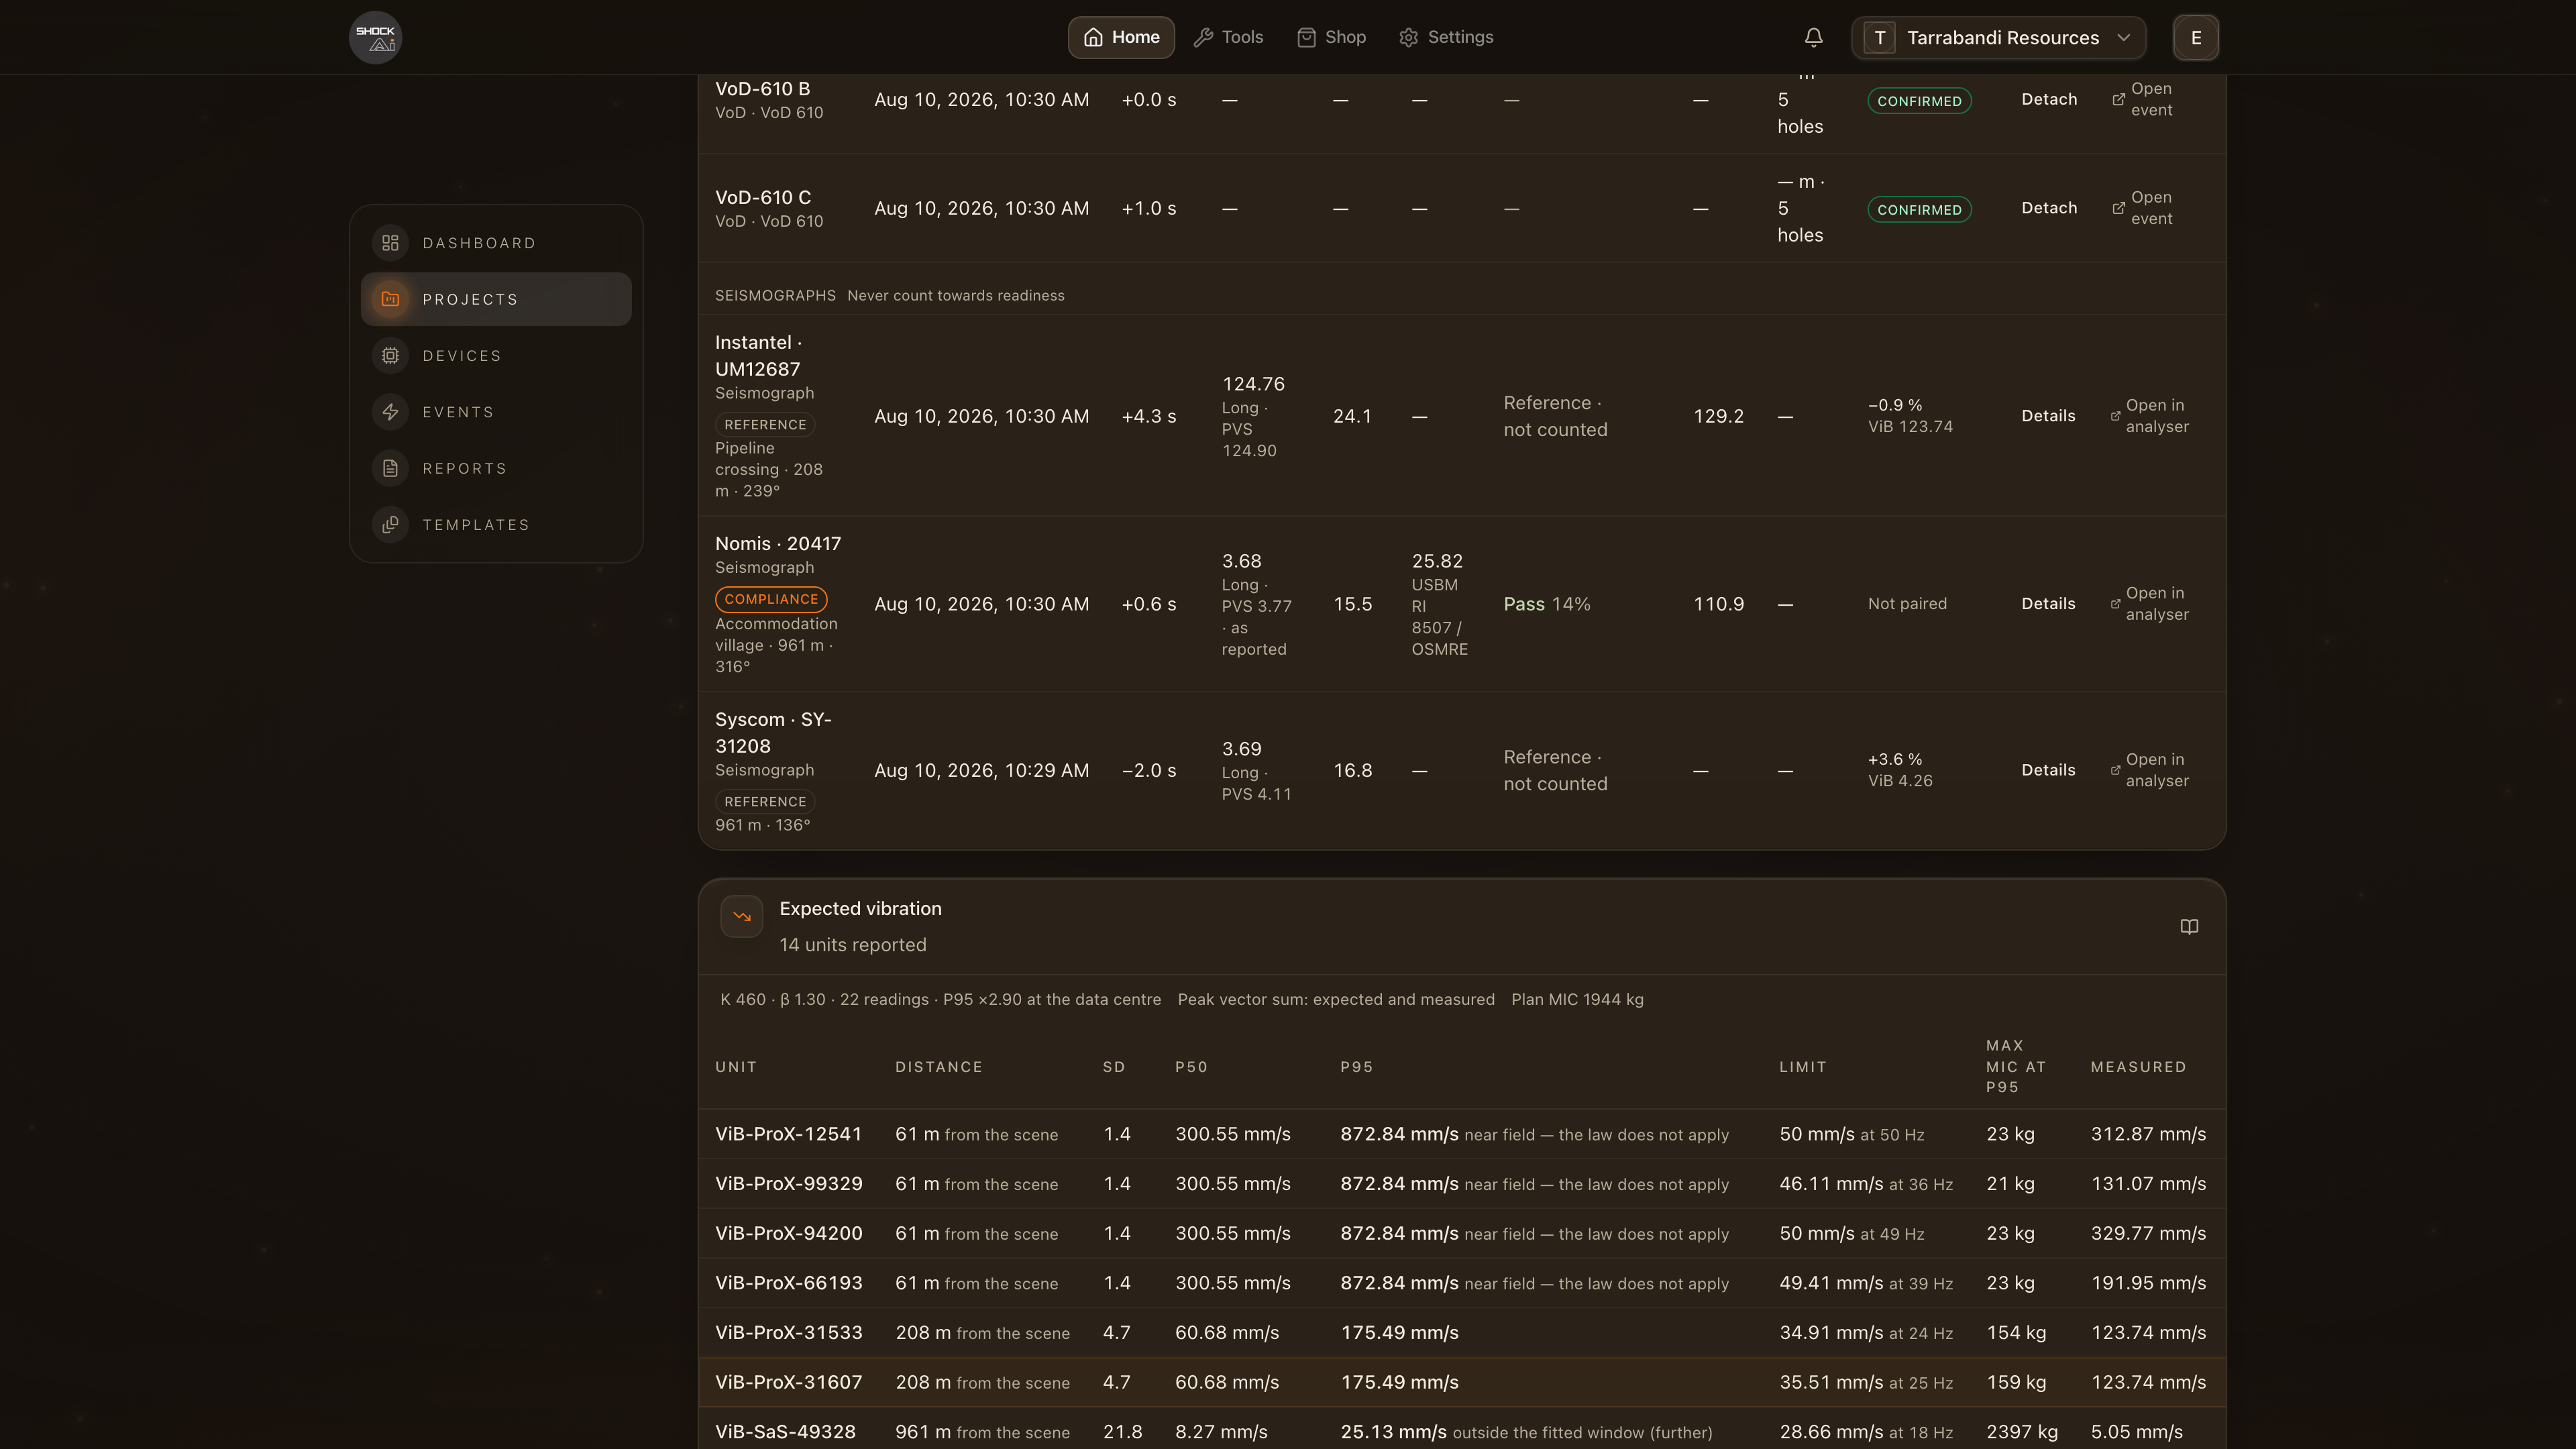The height and width of the screenshot is (1449, 2576).
Task: Open the notifications bell
Action: point(1813,37)
